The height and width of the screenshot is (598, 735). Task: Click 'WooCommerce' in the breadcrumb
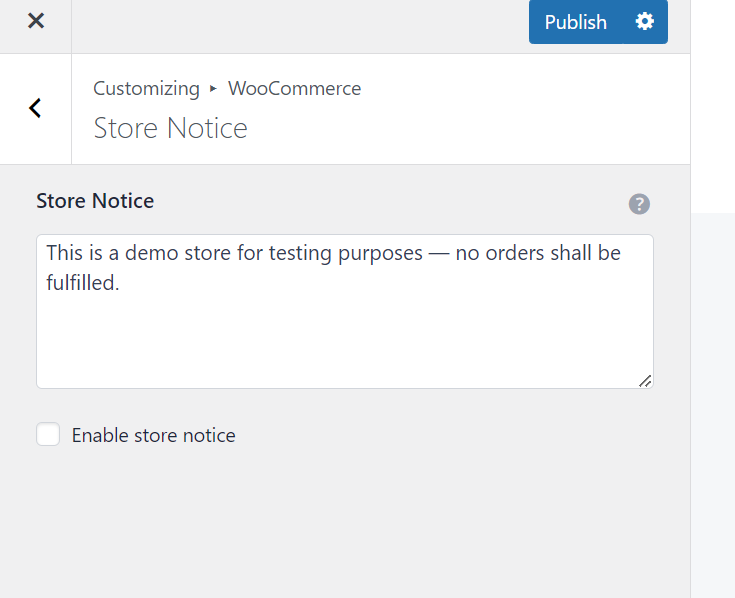[x=294, y=88]
